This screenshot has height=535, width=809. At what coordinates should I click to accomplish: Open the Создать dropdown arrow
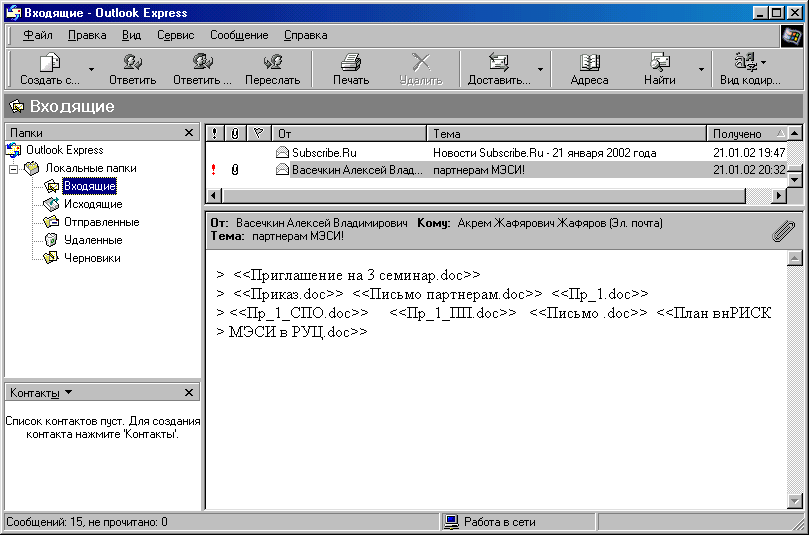(91, 69)
